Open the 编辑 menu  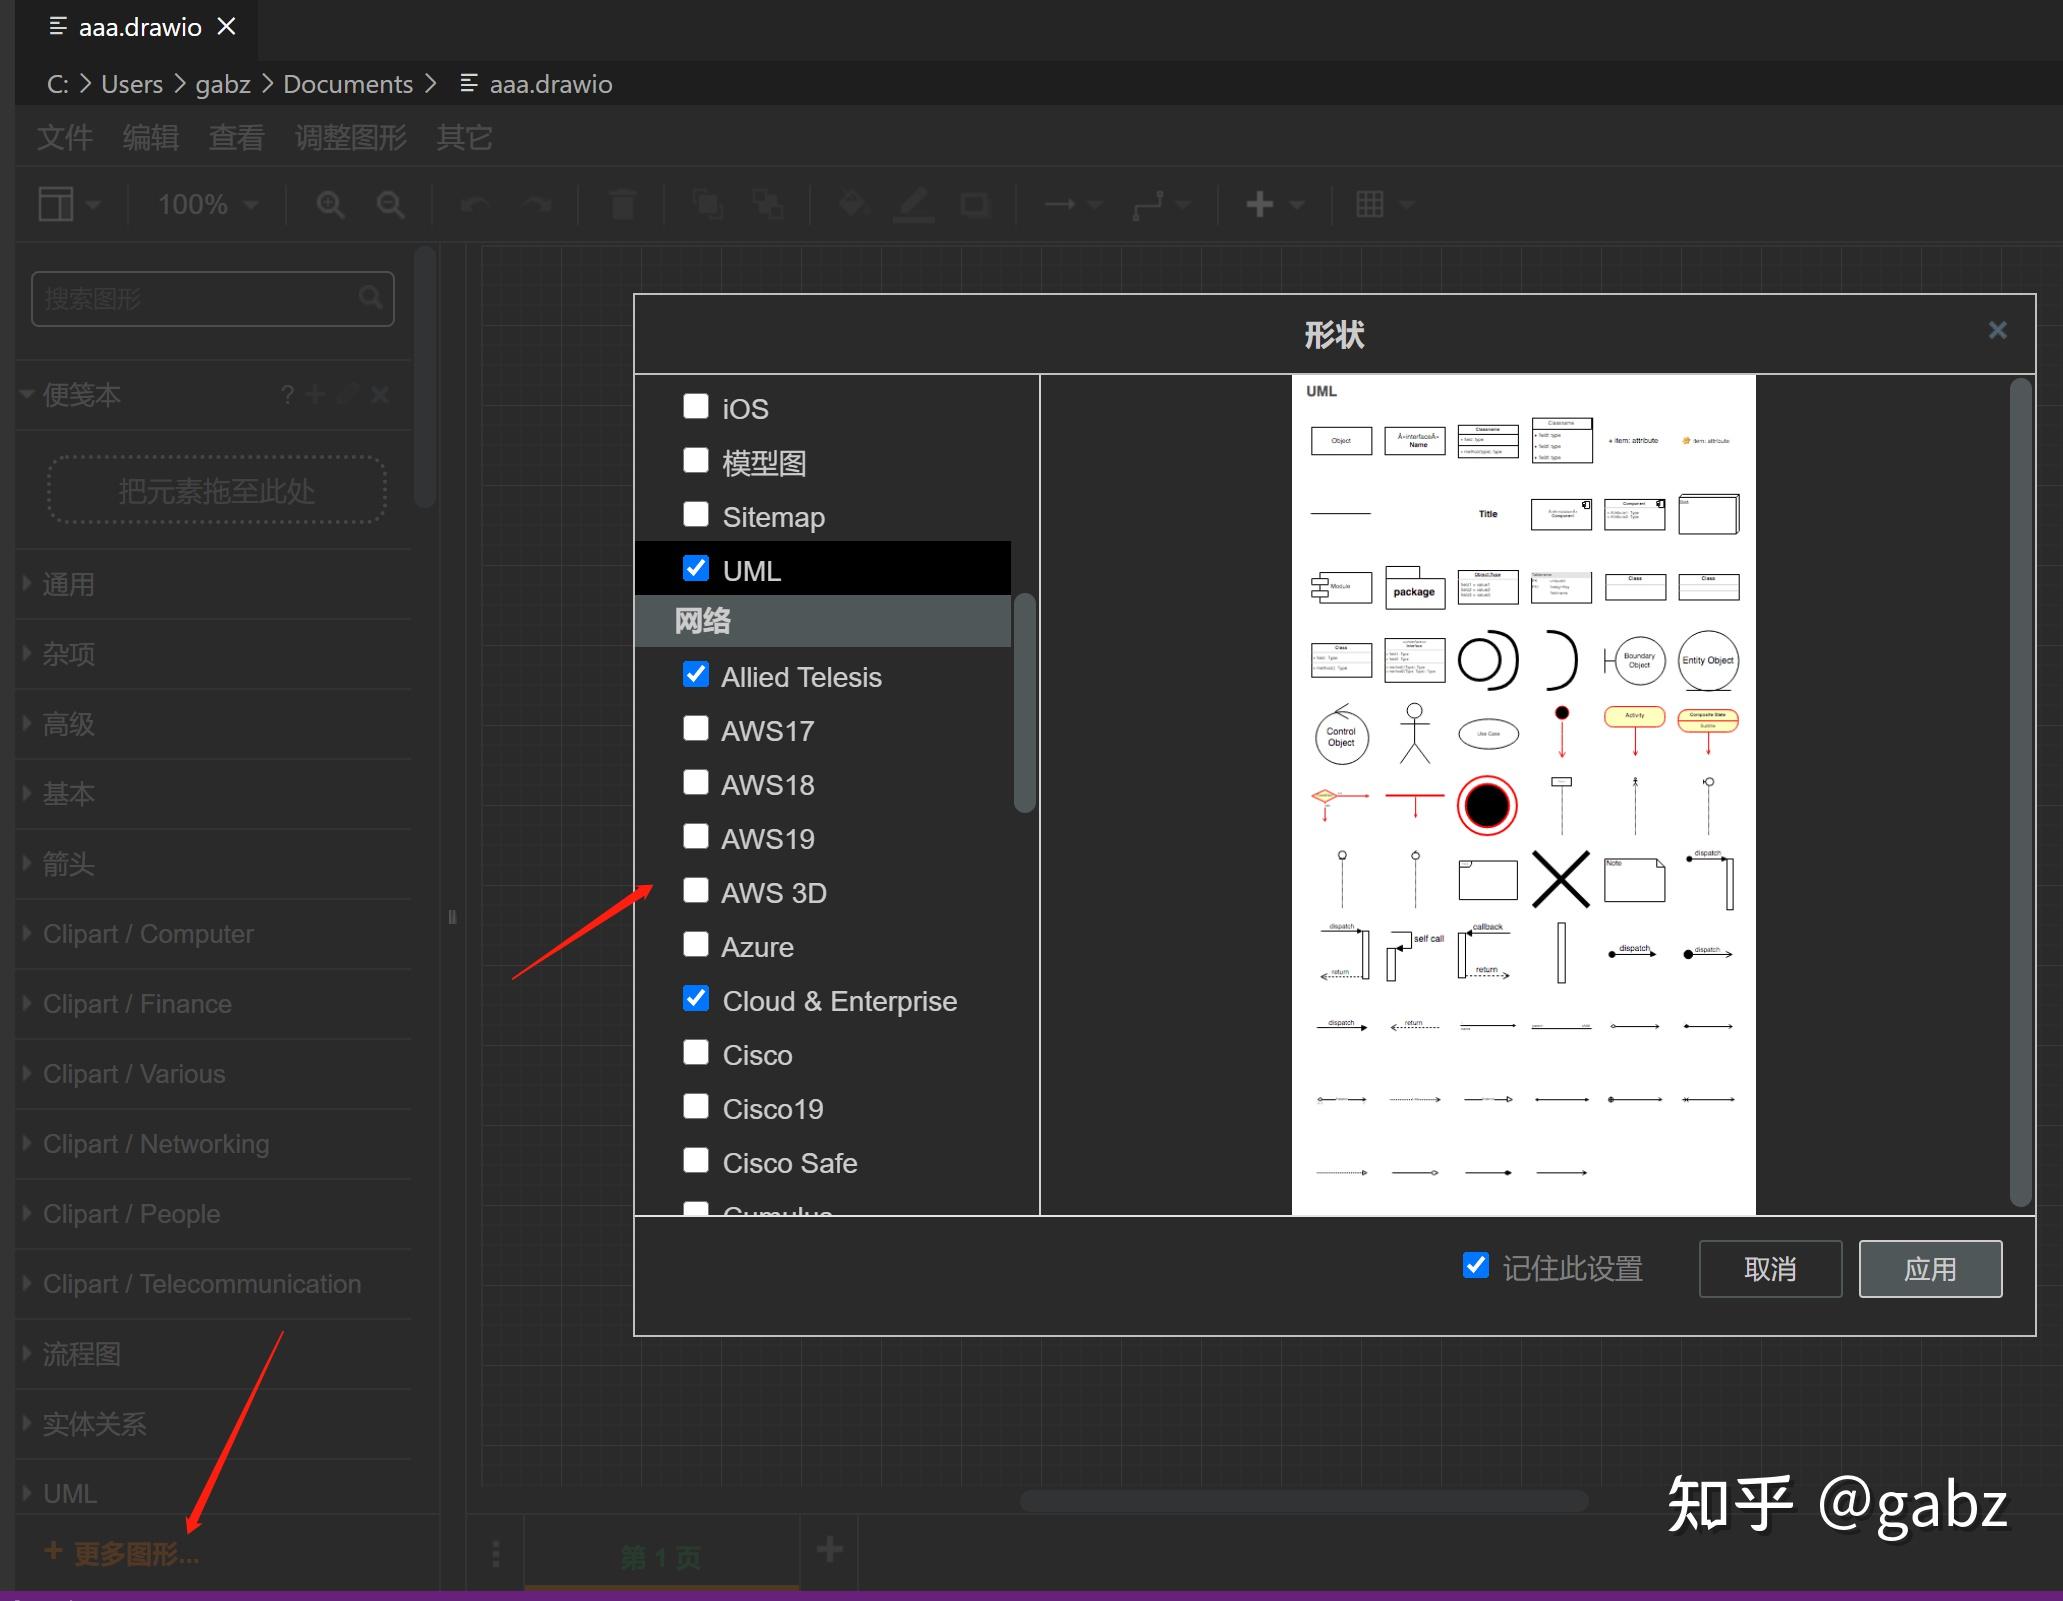[x=150, y=137]
